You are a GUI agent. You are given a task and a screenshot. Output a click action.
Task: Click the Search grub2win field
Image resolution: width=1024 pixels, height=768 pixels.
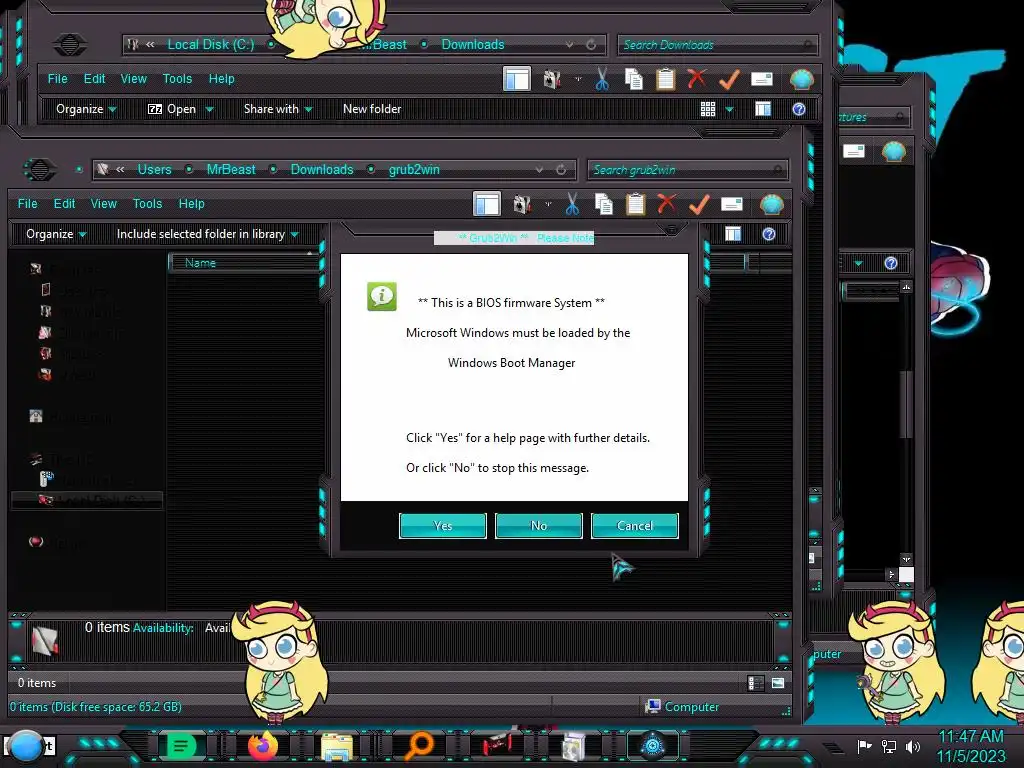(687, 170)
